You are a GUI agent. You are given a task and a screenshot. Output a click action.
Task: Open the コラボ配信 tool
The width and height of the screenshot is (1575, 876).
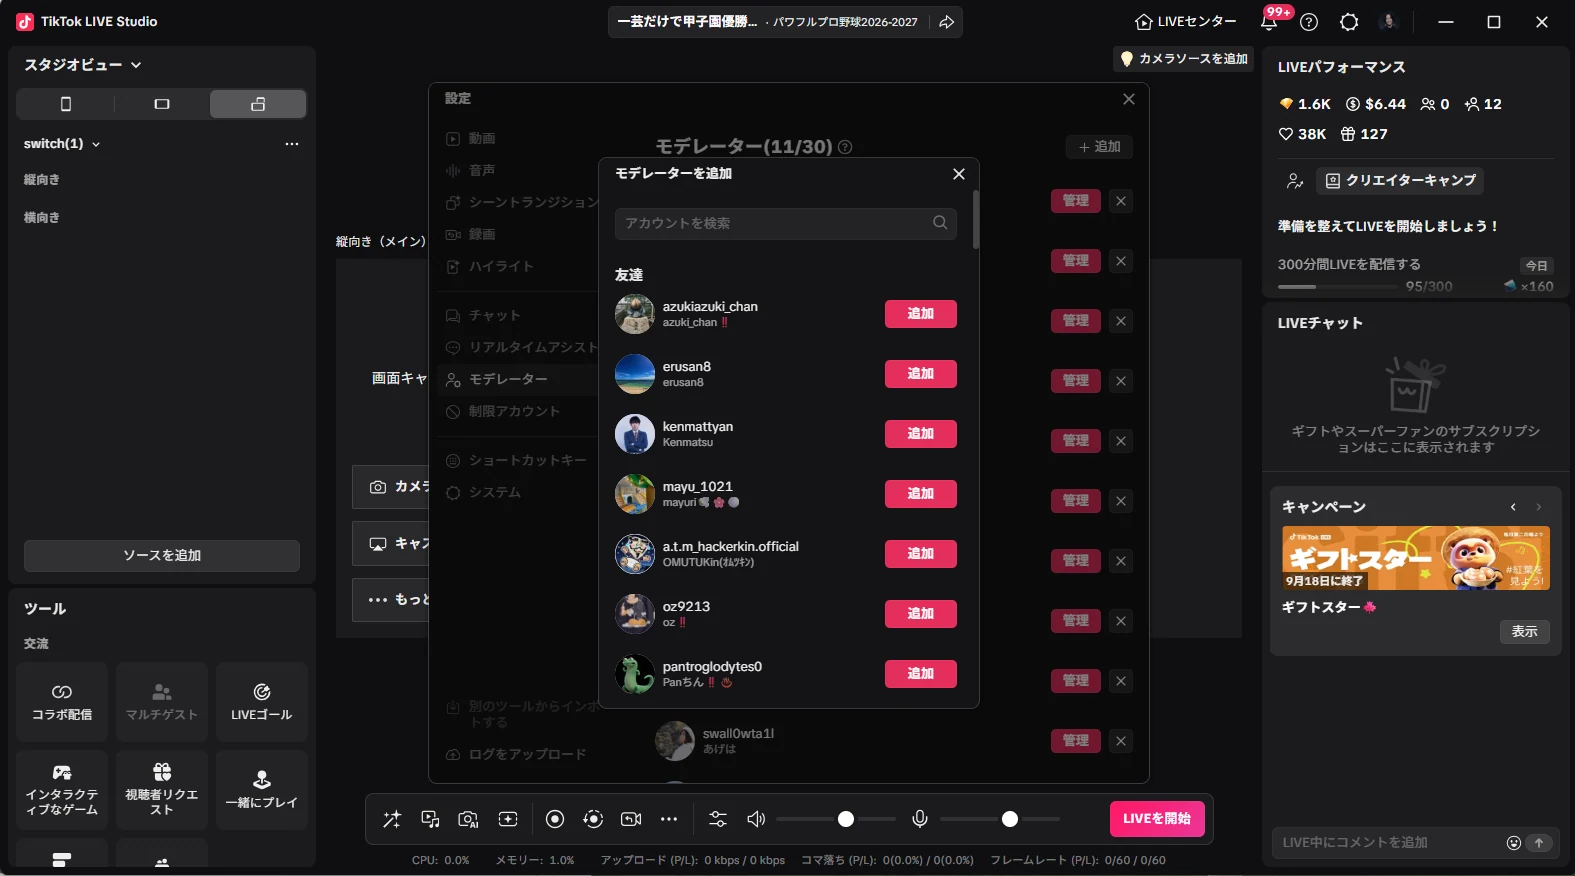pyautogui.click(x=62, y=702)
